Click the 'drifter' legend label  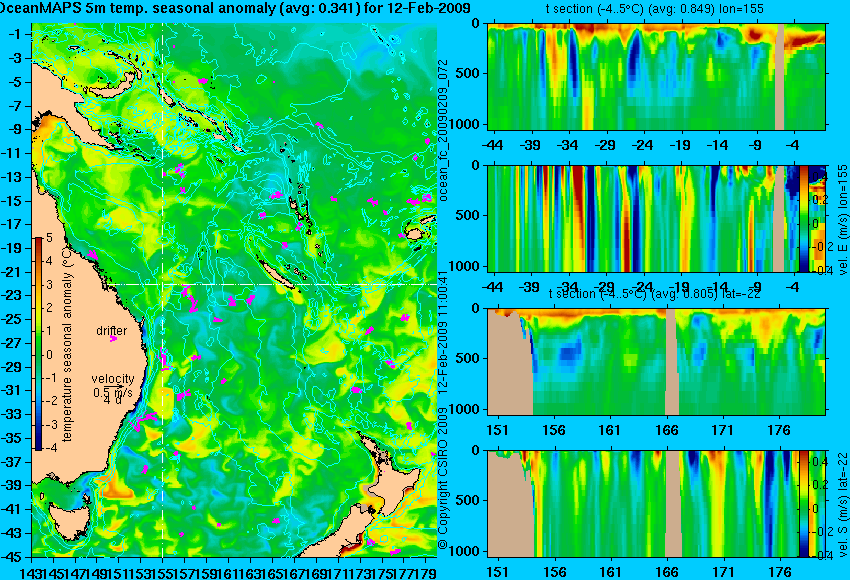112,331
